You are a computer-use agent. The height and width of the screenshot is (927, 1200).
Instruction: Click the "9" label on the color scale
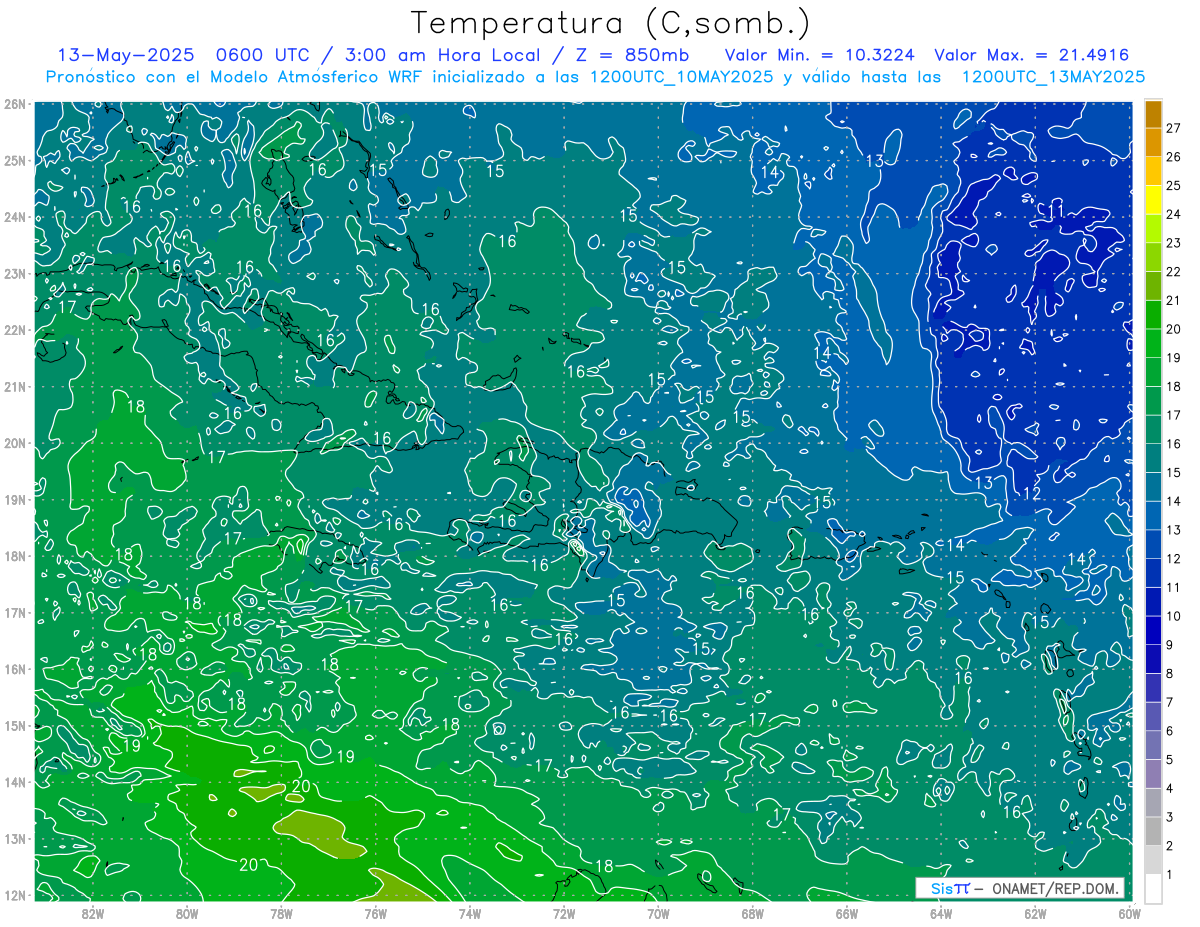pos(1170,645)
